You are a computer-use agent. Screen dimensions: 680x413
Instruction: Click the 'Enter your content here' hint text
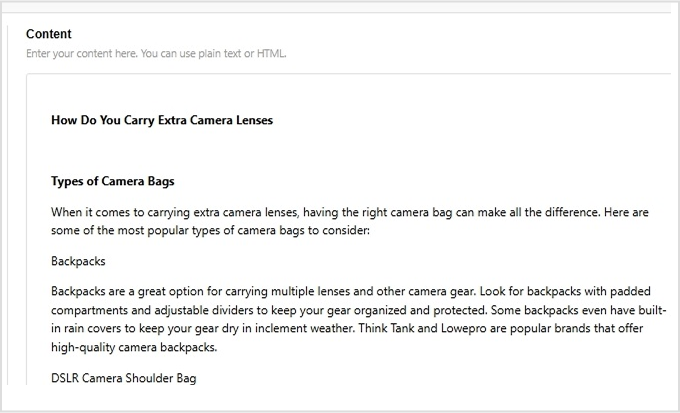pos(156,54)
